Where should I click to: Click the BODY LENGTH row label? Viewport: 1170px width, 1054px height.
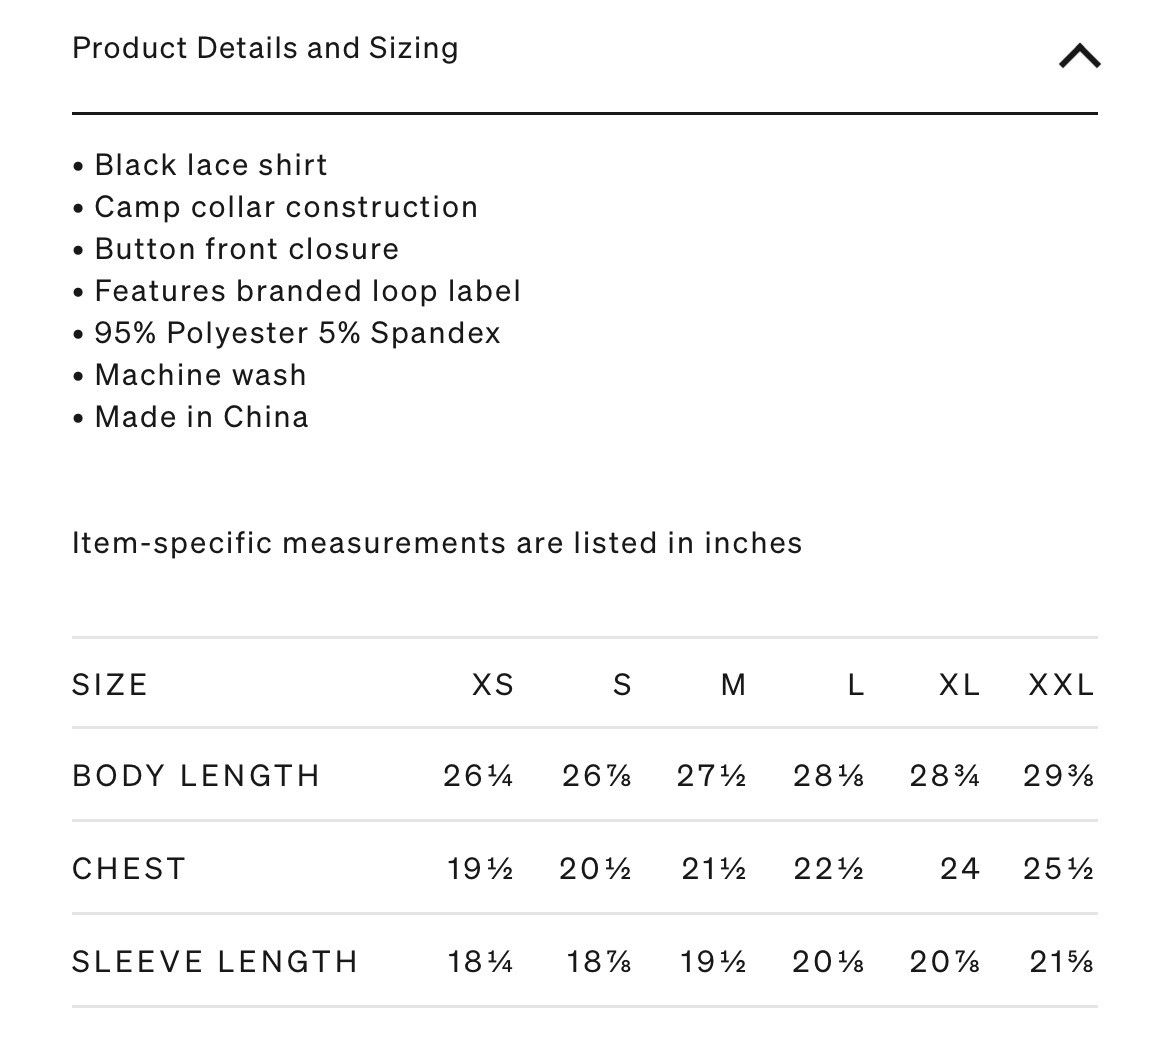tap(196, 776)
